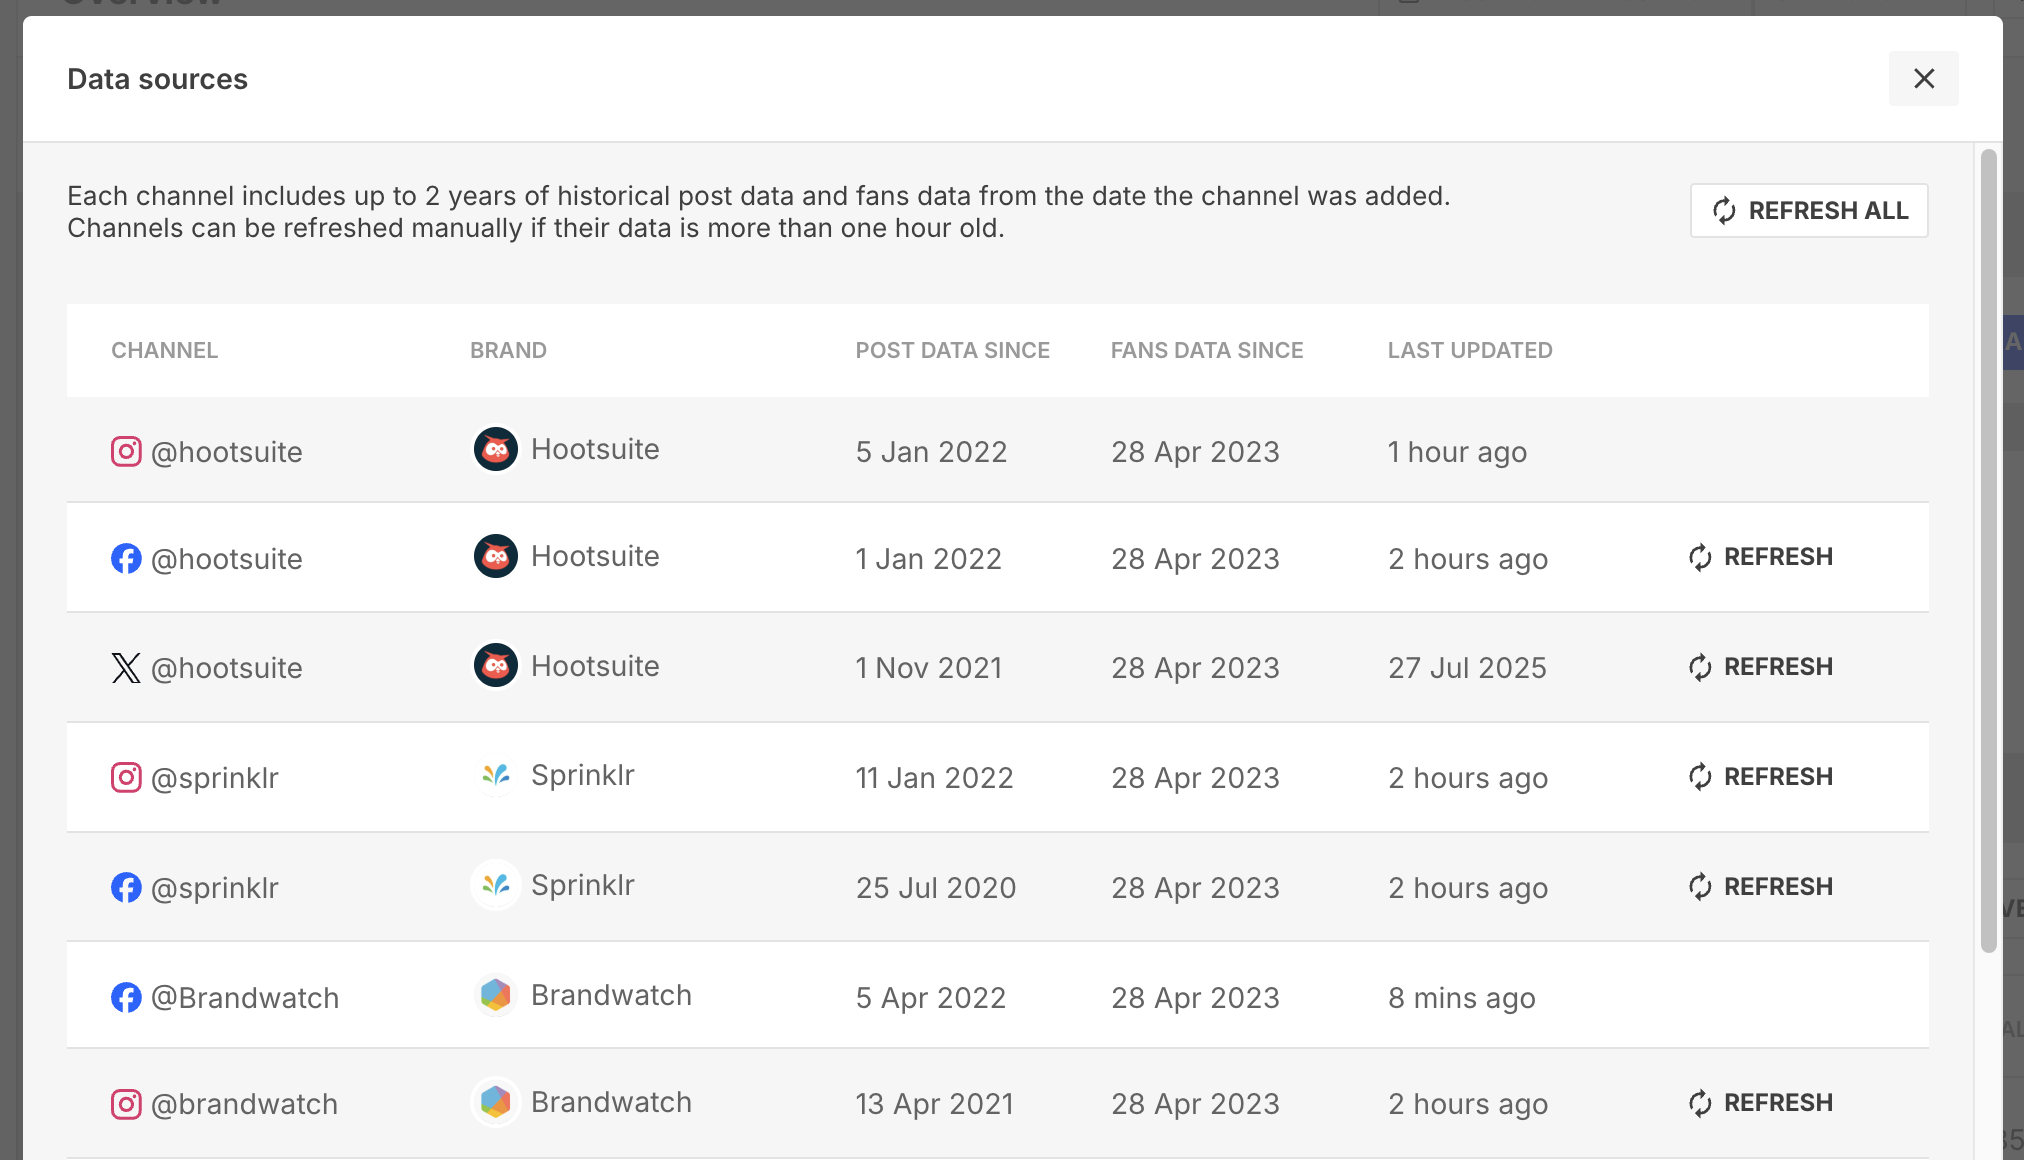The height and width of the screenshot is (1160, 2024).
Task: Click '8 mins ago' last updated value
Action: coord(1461,998)
